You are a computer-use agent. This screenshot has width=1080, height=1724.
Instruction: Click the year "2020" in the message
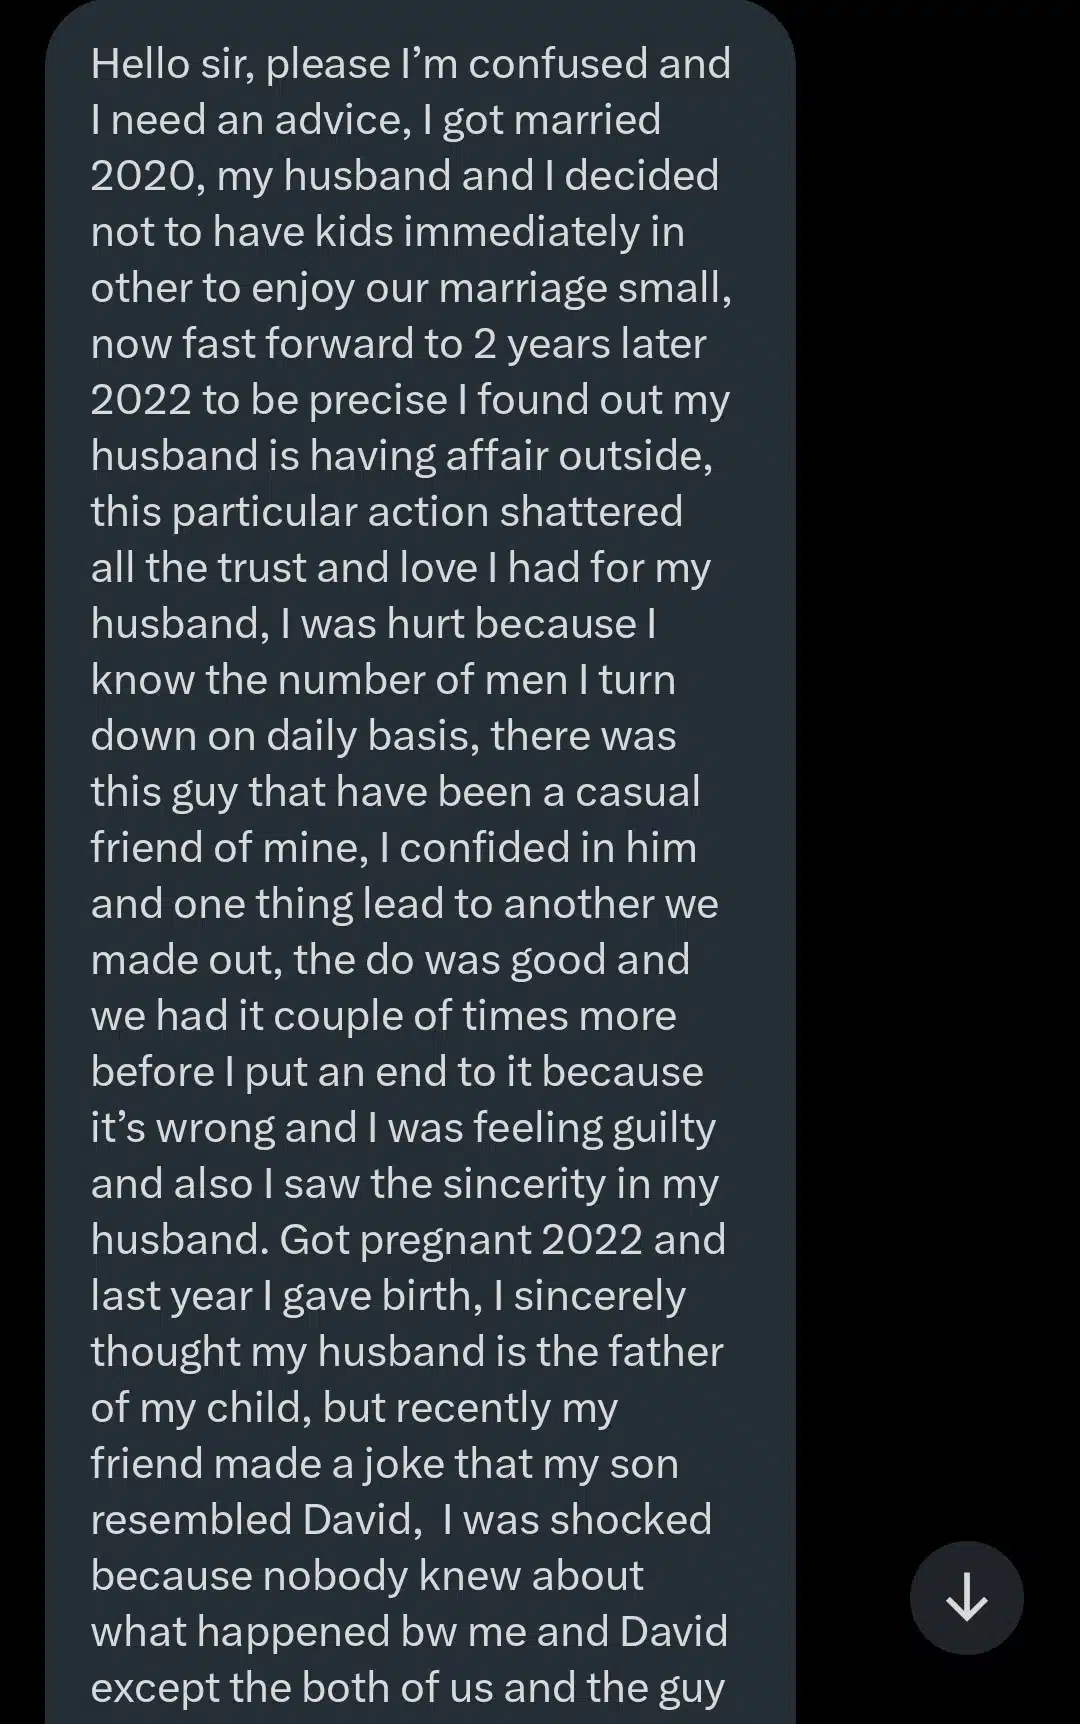tap(142, 176)
